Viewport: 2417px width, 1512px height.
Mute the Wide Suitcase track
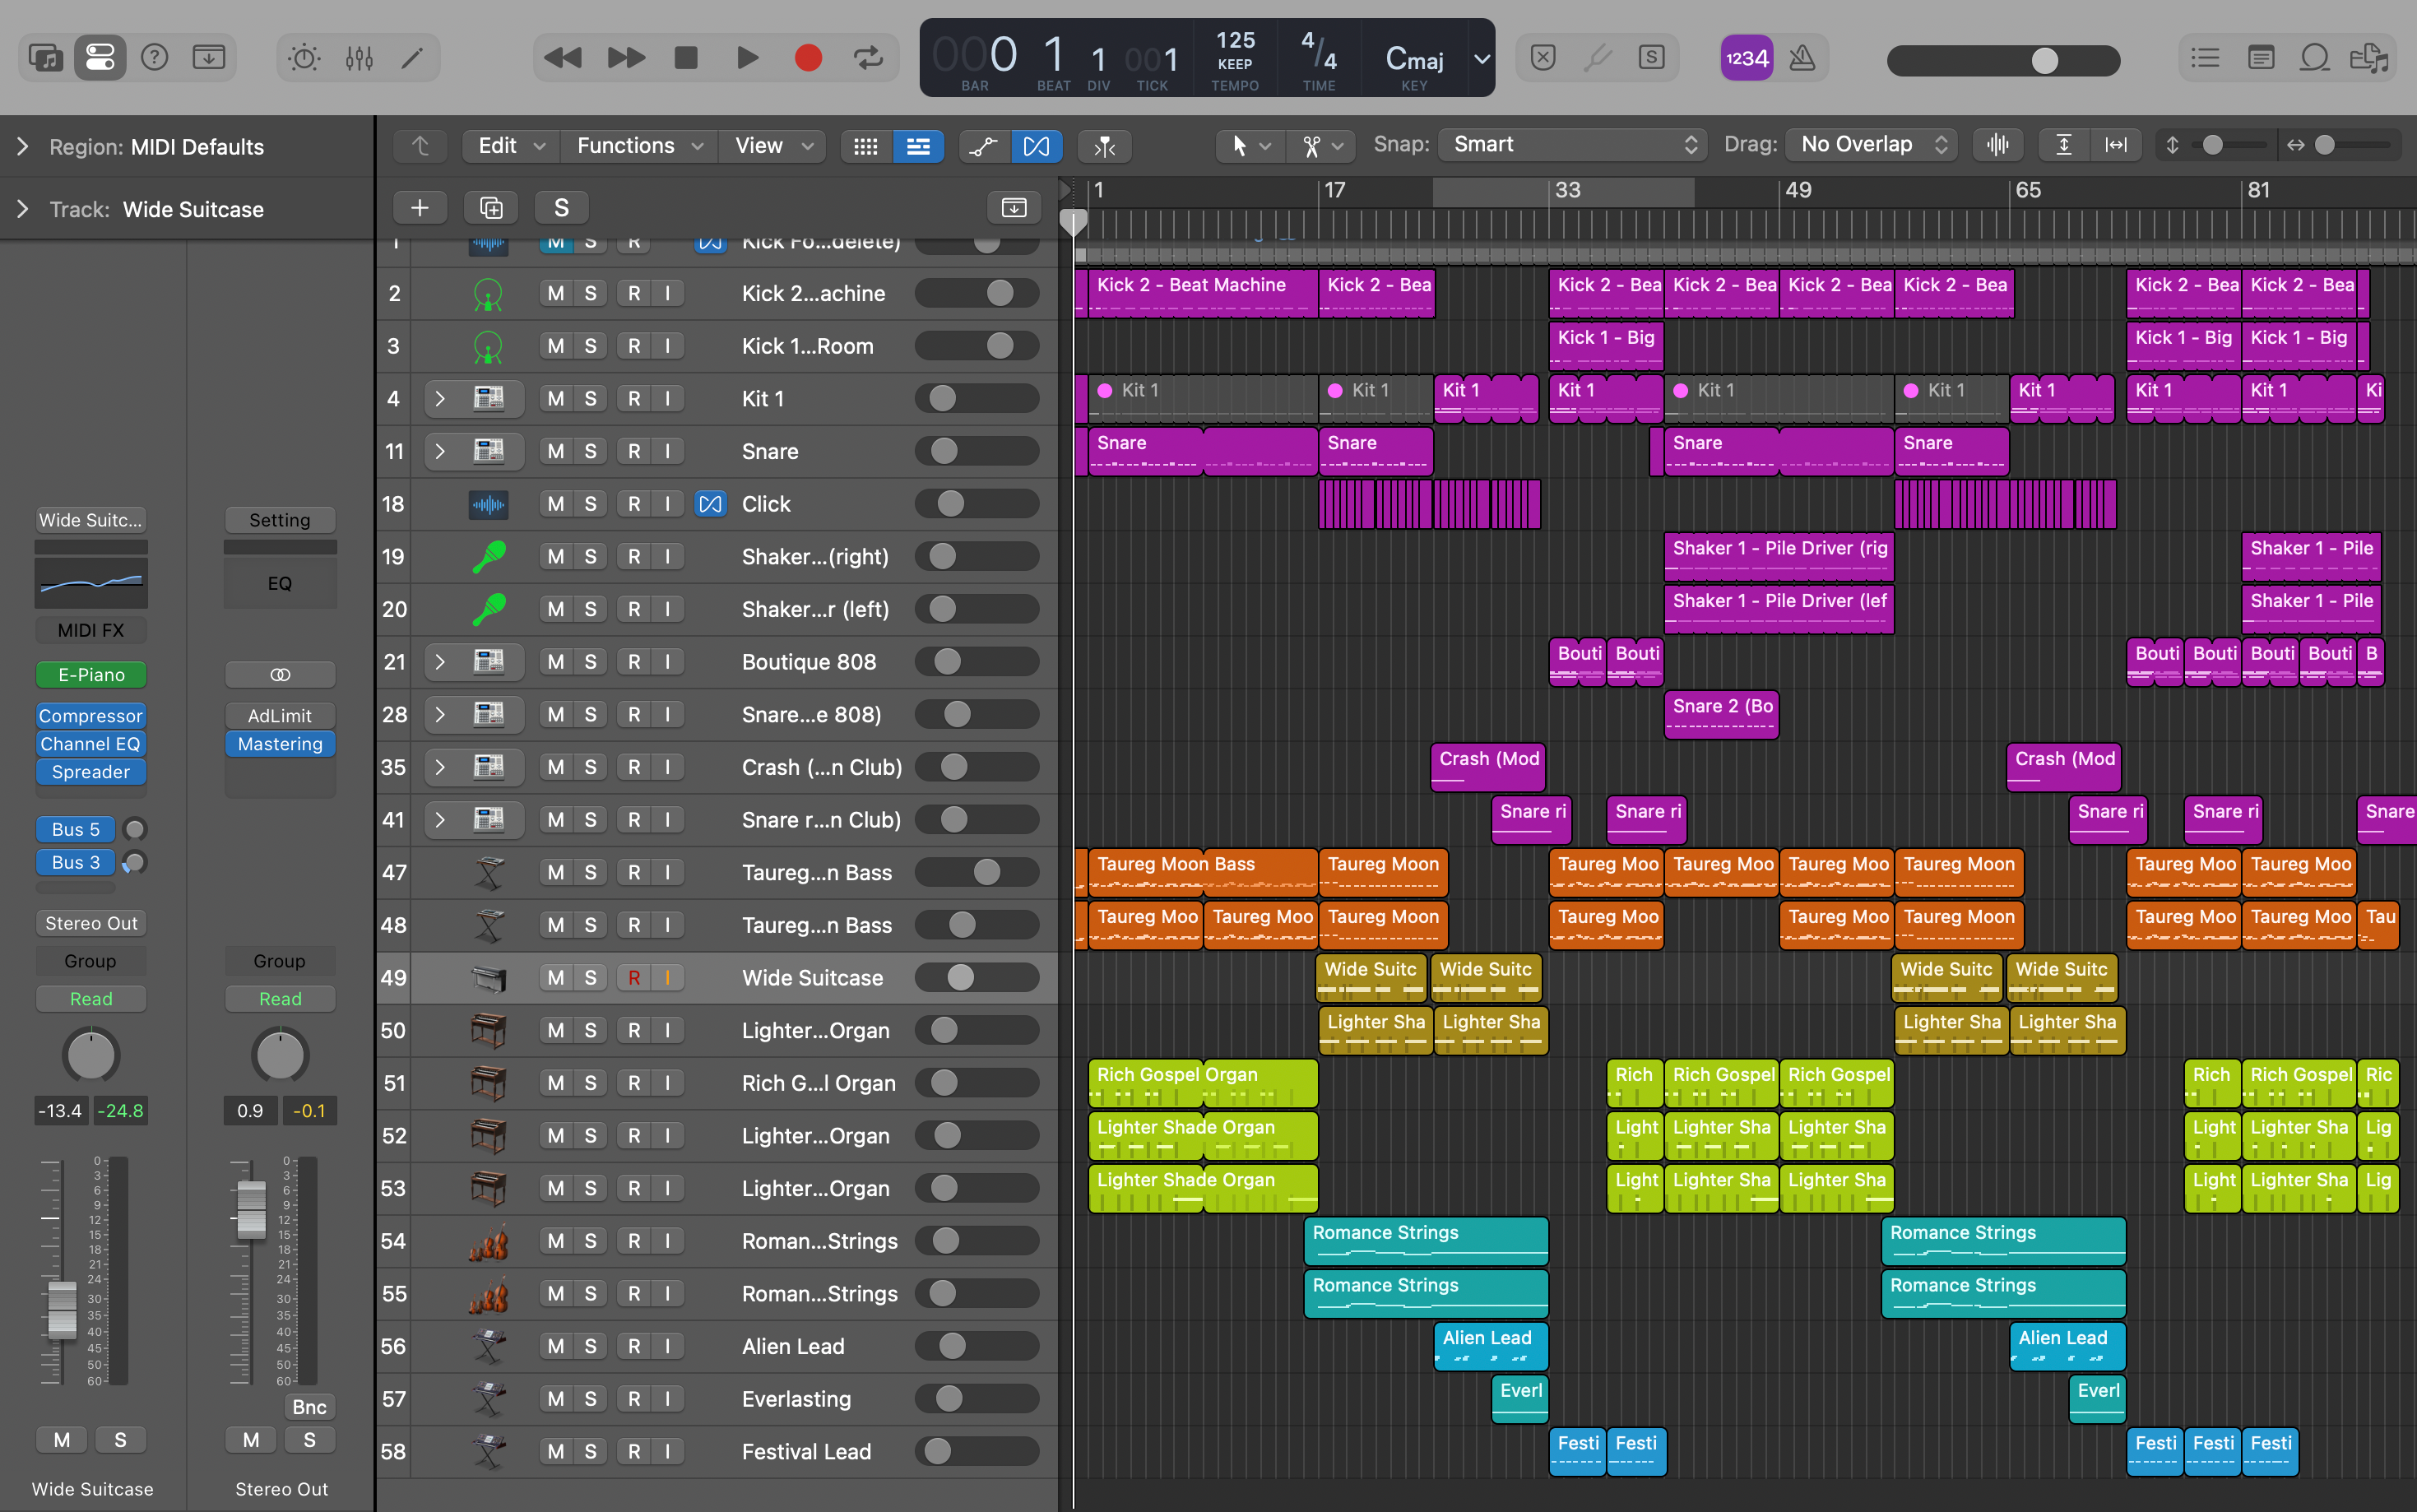pyautogui.click(x=556, y=977)
